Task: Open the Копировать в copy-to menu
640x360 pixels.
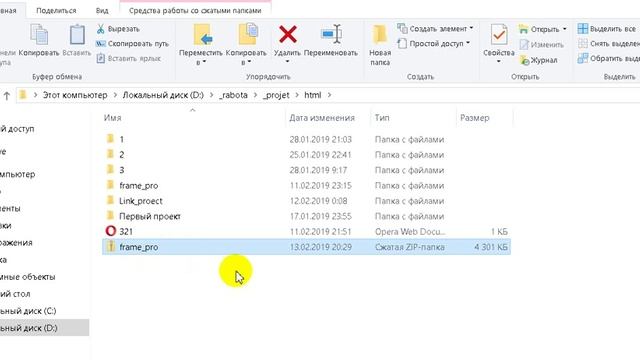Action: coord(246,45)
